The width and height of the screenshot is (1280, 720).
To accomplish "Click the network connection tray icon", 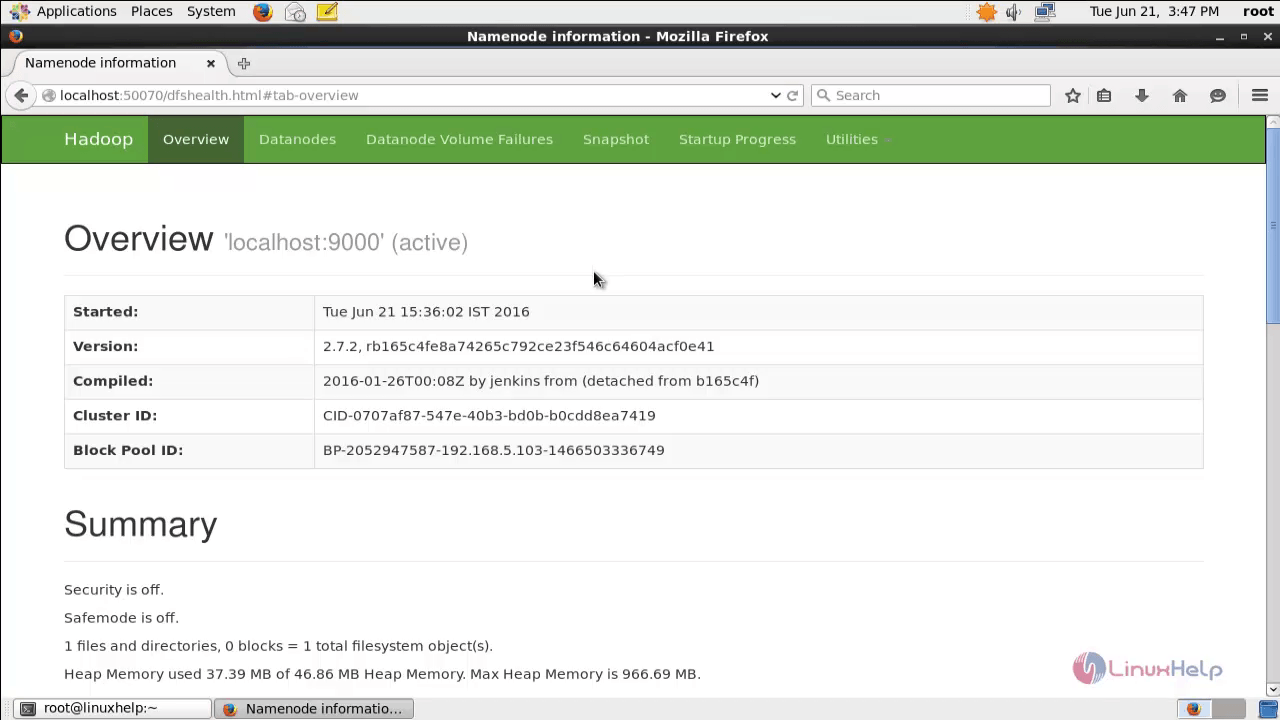I will (1045, 12).
